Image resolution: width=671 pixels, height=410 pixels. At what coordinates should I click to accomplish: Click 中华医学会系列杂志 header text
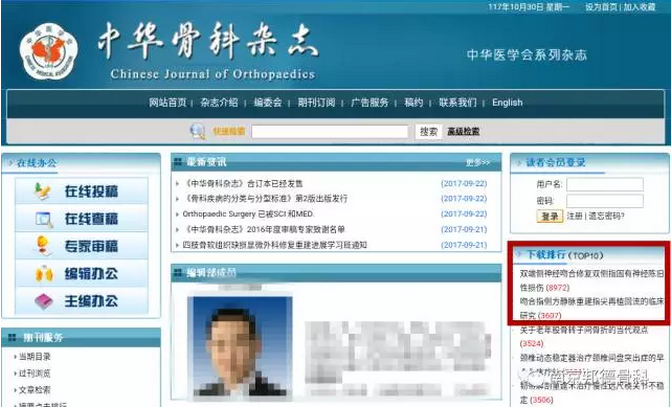pyautogui.click(x=527, y=55)
